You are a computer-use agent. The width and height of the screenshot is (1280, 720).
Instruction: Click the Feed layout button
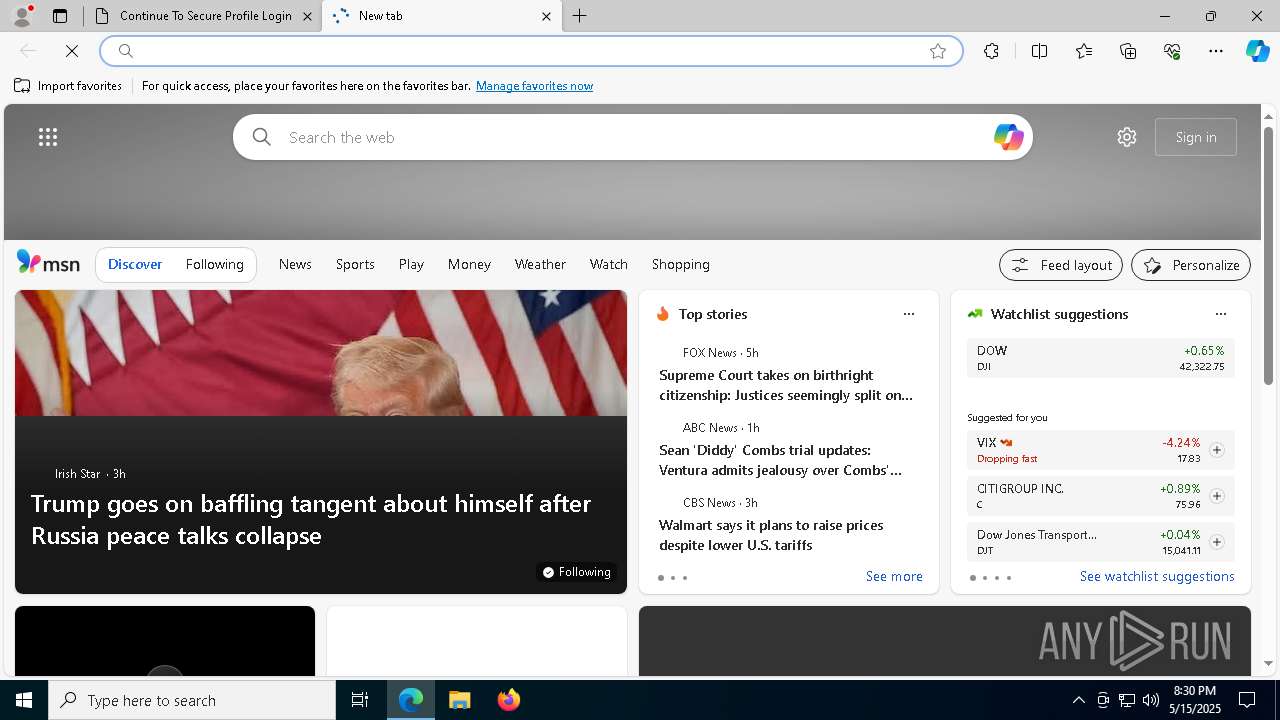click(1061, 265)
